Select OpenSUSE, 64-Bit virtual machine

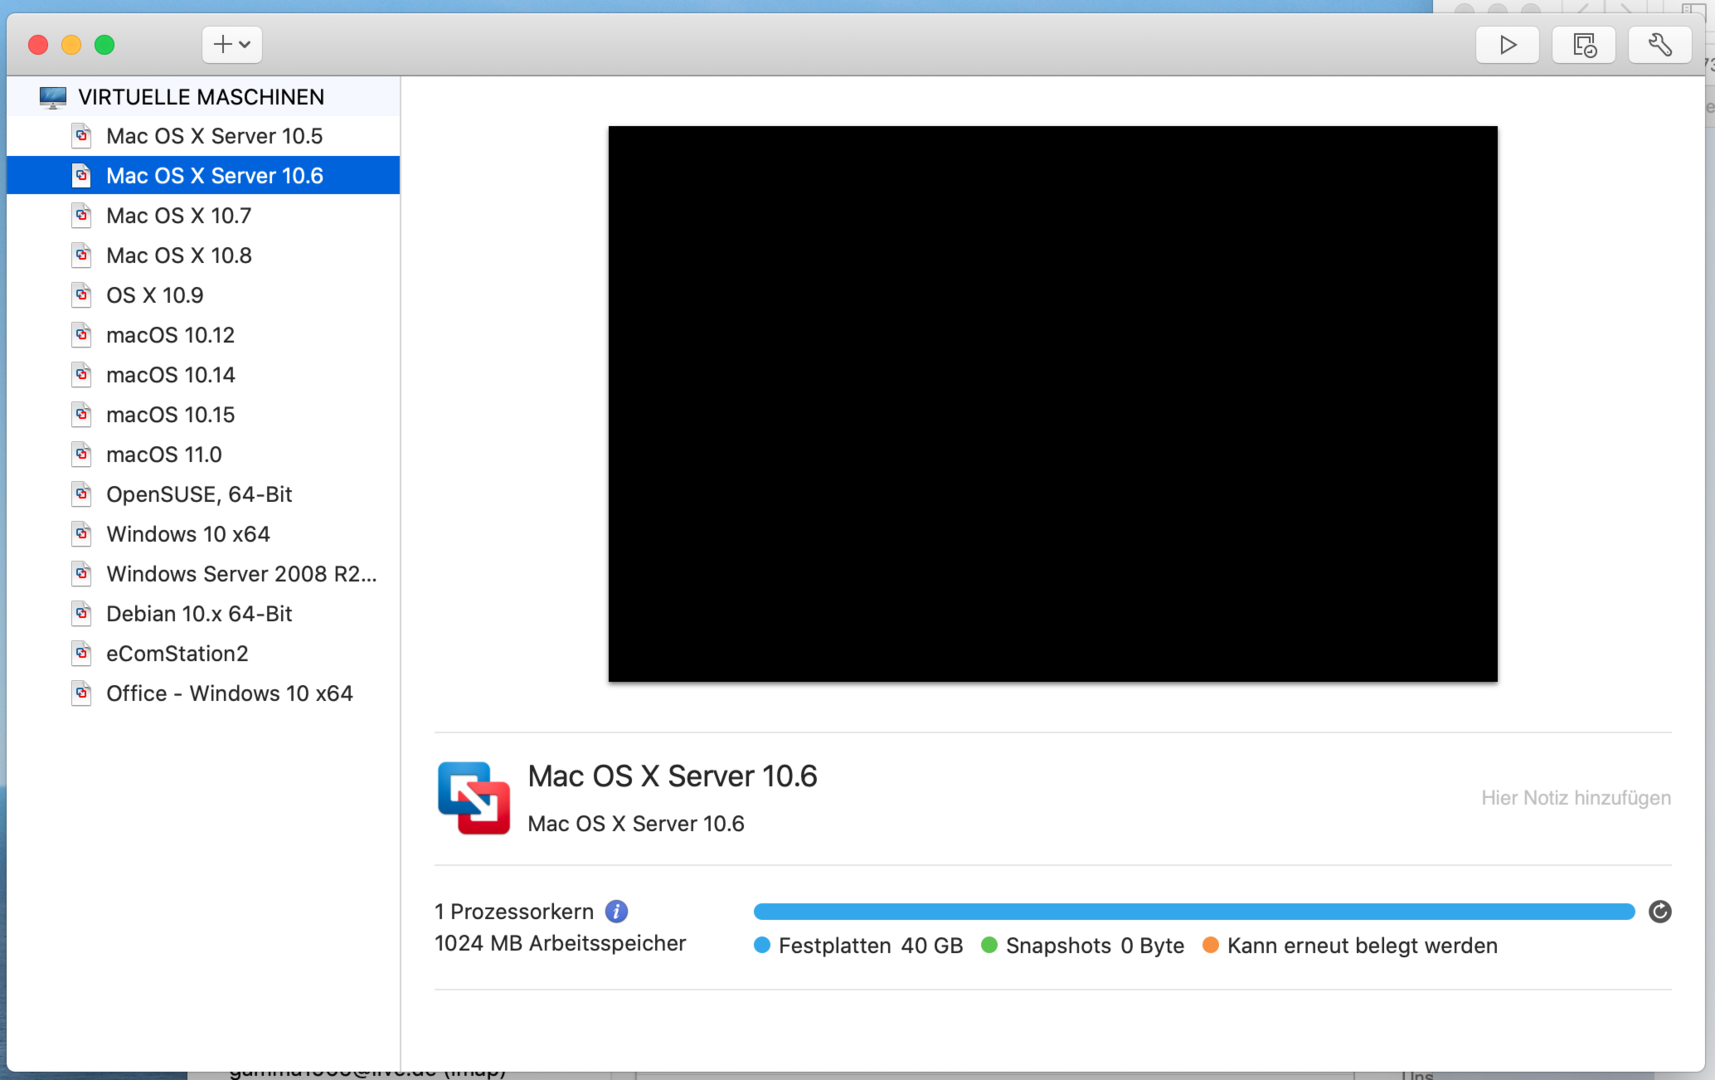203,494
